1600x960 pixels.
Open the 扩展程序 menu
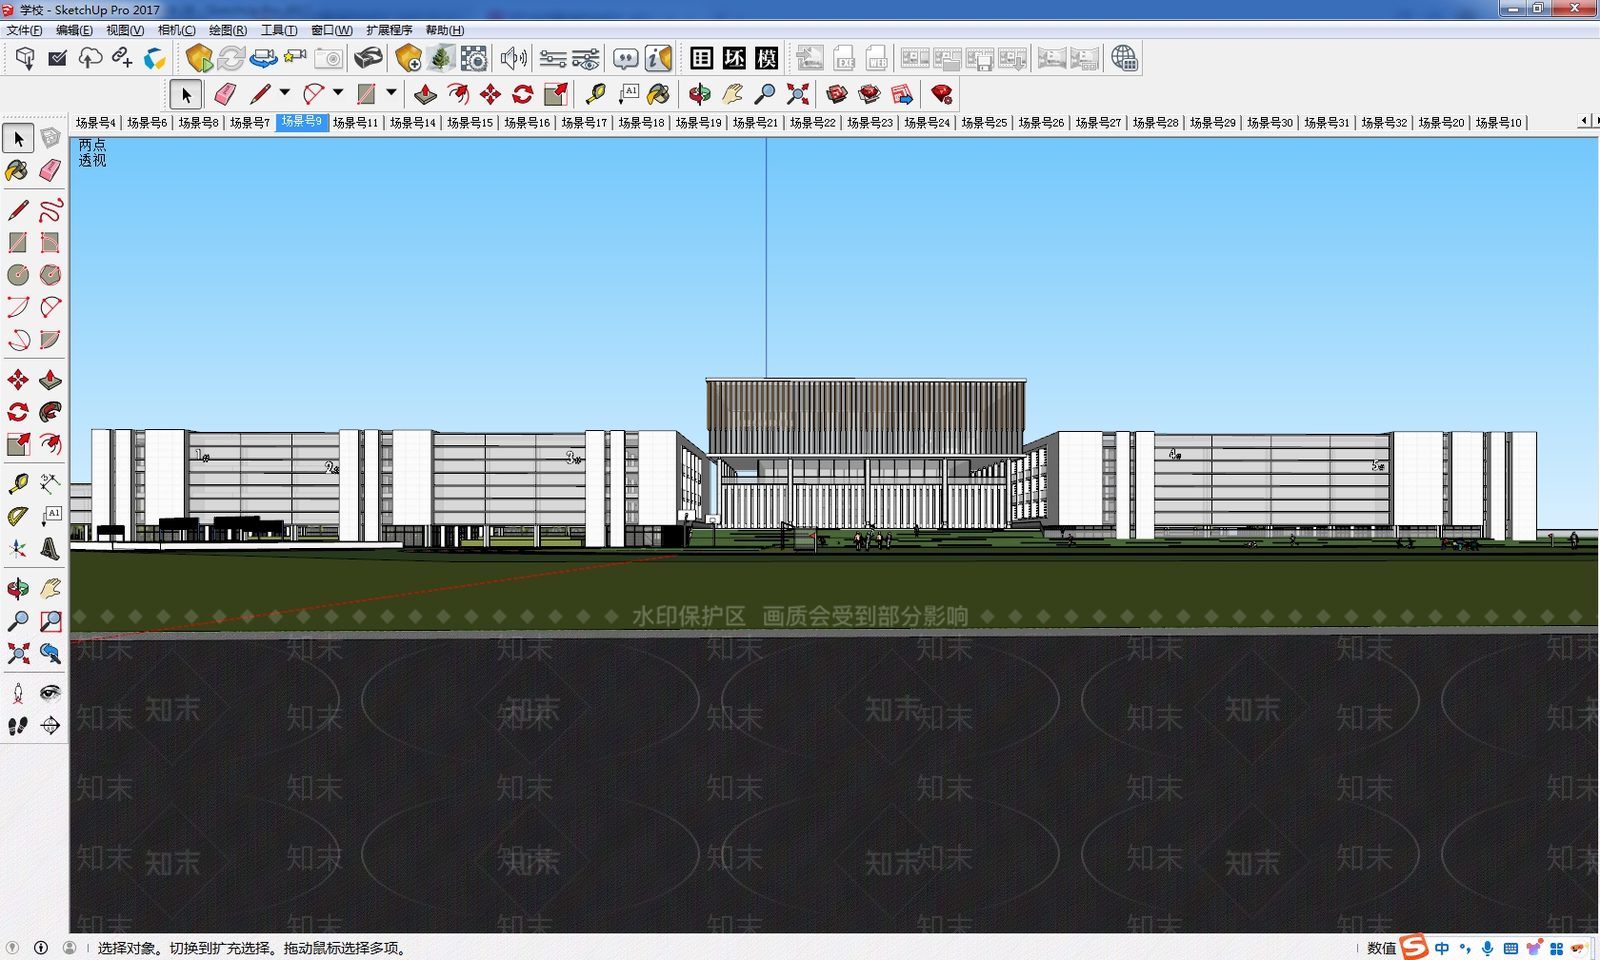coord(389,30)
